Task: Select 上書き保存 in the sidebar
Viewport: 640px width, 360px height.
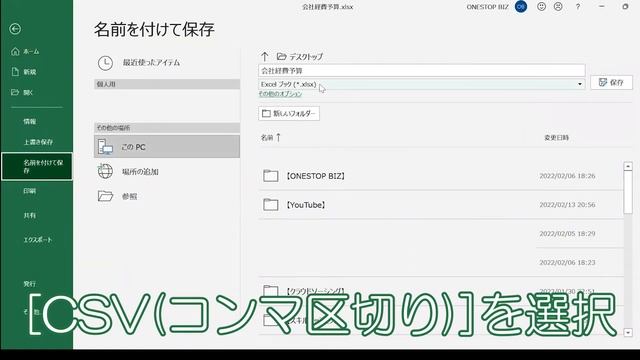Action: (38, 142)
